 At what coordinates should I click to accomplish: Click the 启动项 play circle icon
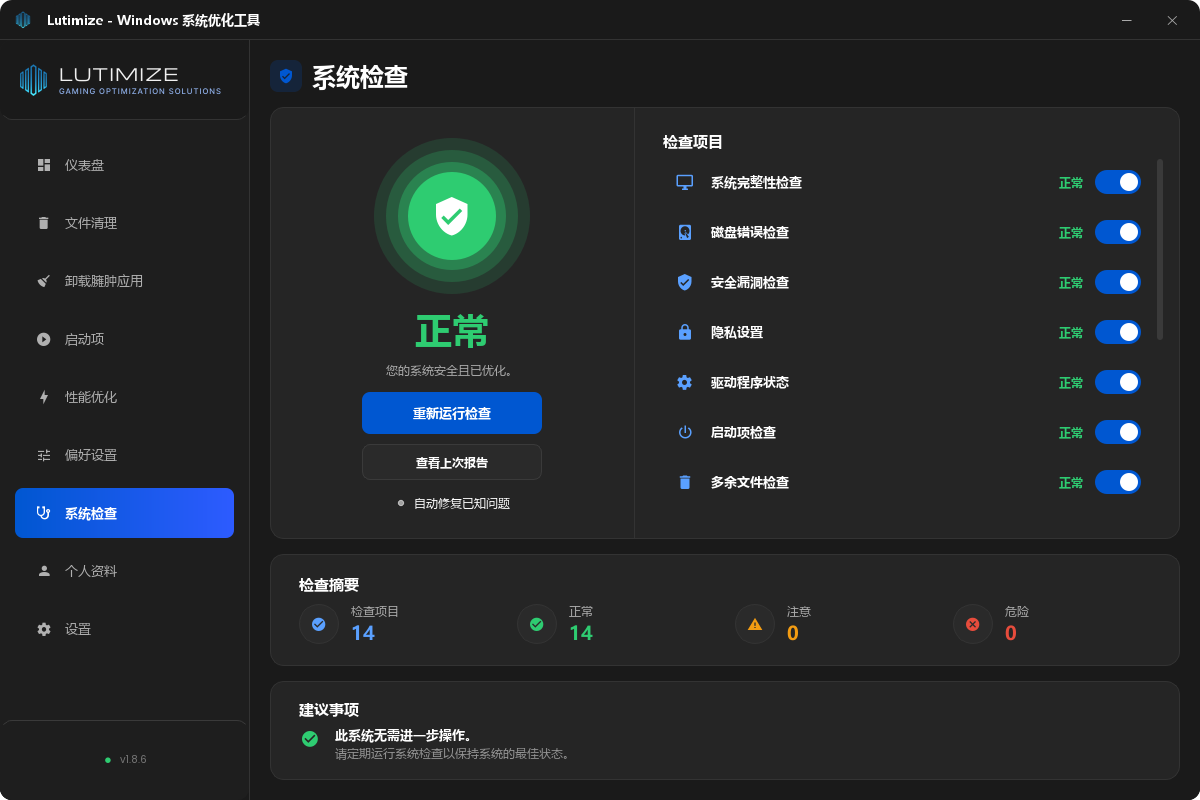tap(44, 339)
